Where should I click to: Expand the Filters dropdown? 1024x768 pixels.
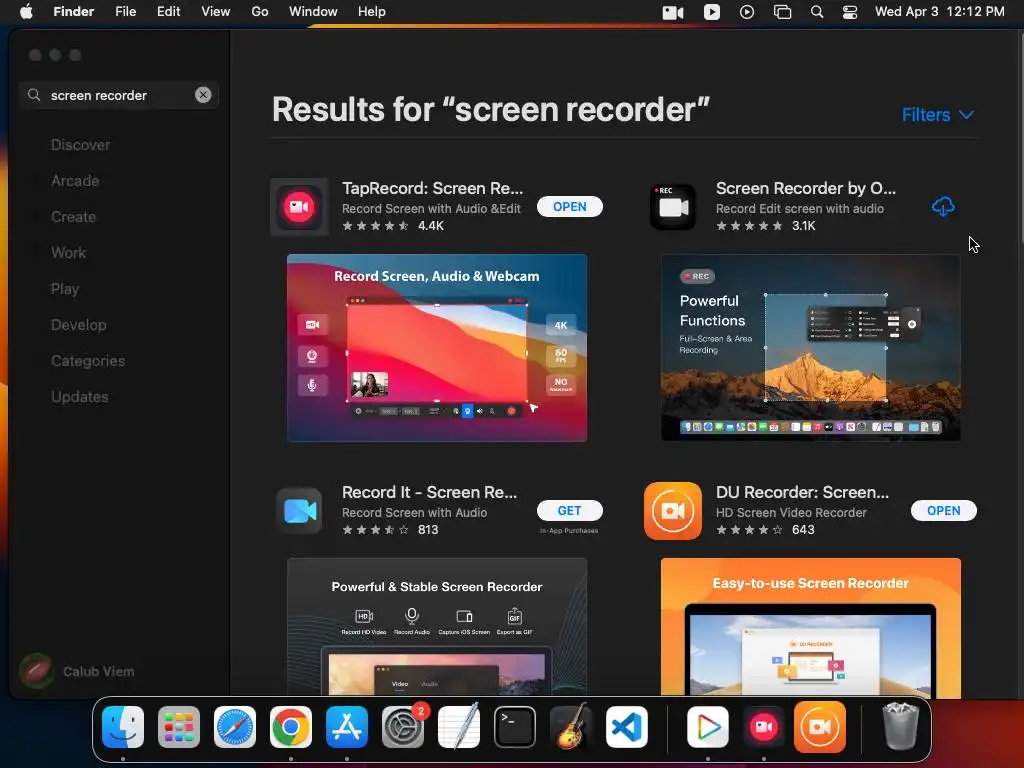[938, 115]
